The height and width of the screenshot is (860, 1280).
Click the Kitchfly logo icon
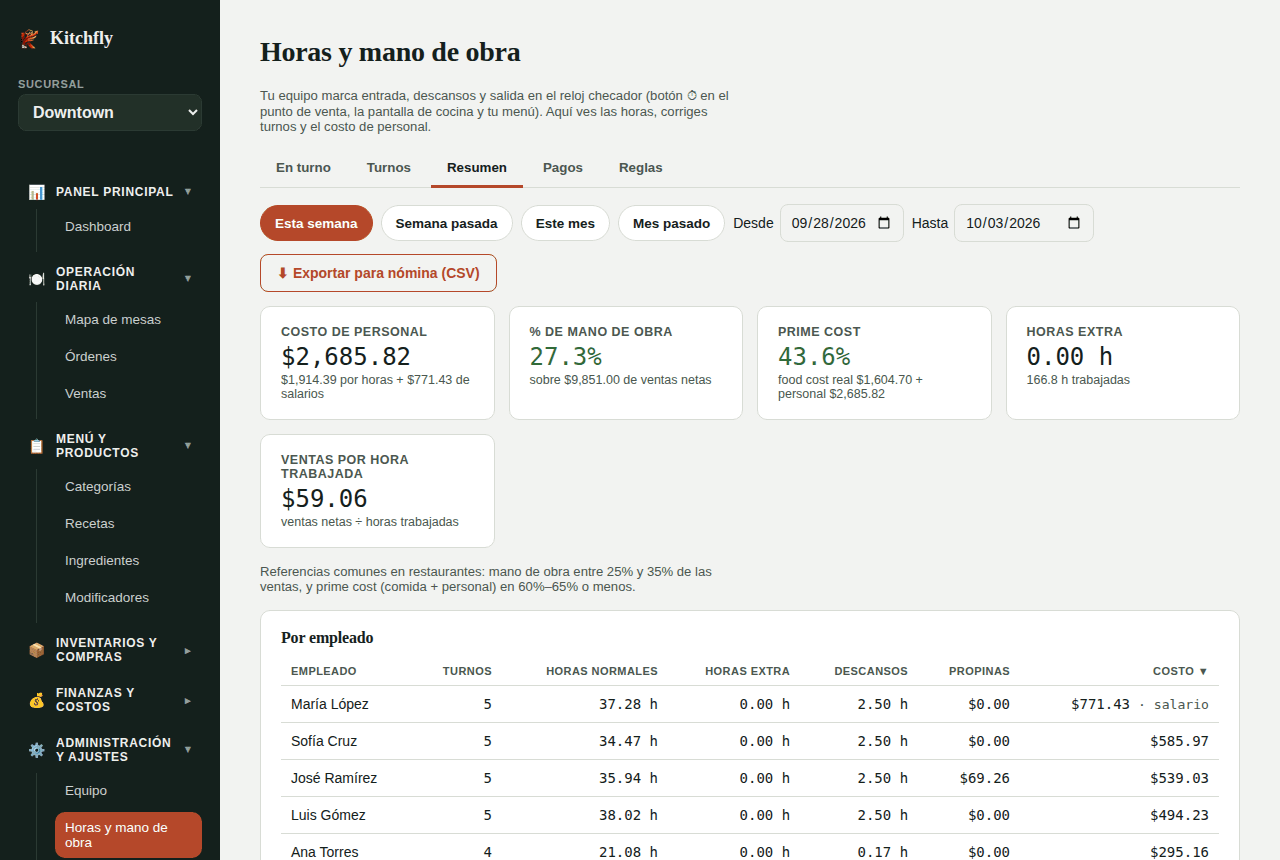point(28,39)
